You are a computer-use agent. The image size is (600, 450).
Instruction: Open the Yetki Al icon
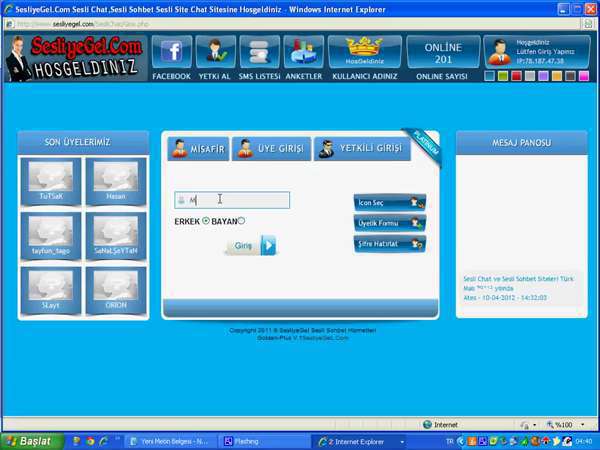(x=216, y=52)
